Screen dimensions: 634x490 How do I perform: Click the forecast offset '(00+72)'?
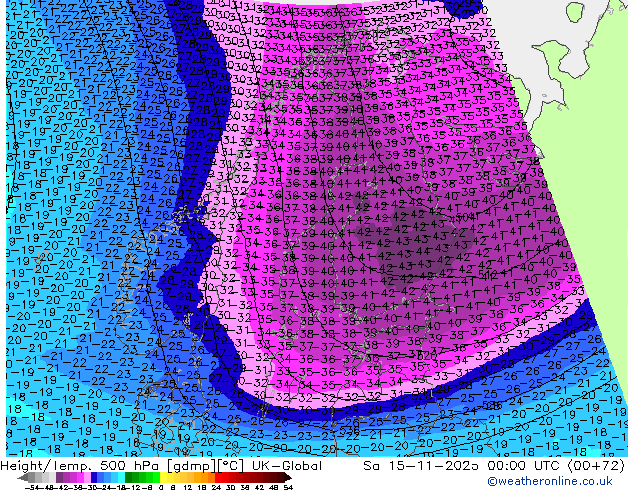click(597, 466)
